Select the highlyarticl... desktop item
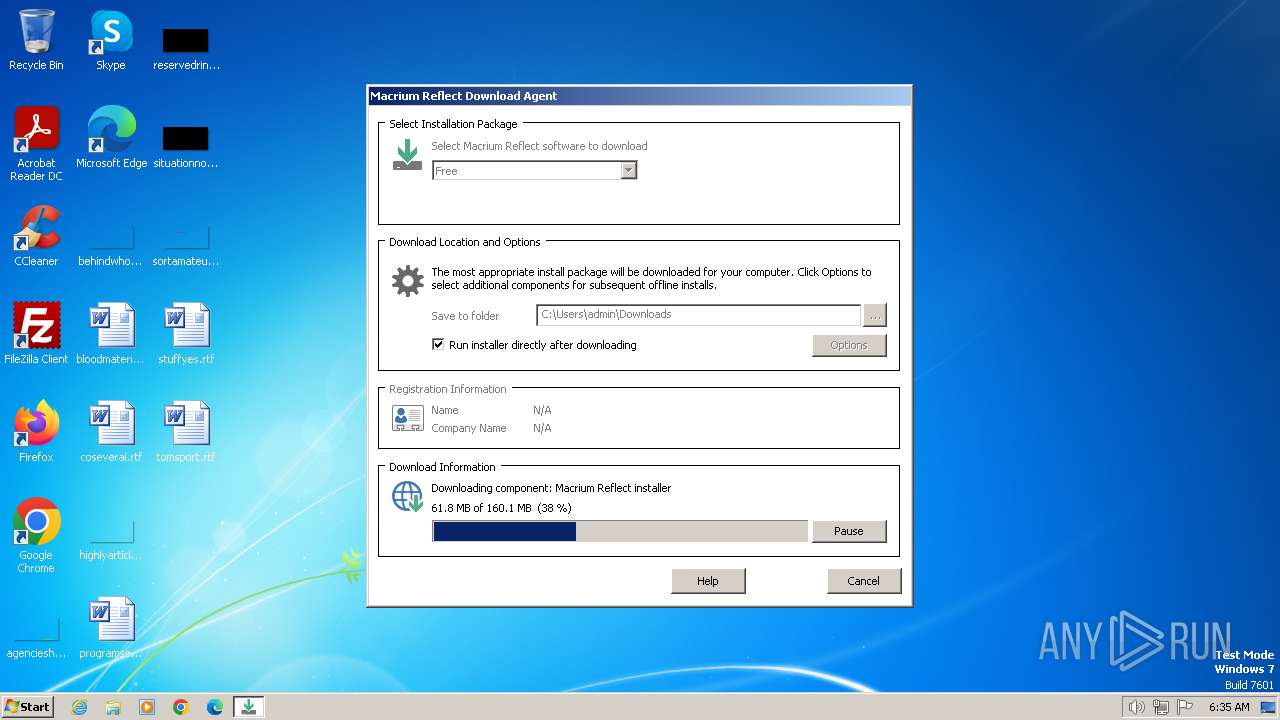This screenshot has height=720, width=1280. click(x=111, y=540)
